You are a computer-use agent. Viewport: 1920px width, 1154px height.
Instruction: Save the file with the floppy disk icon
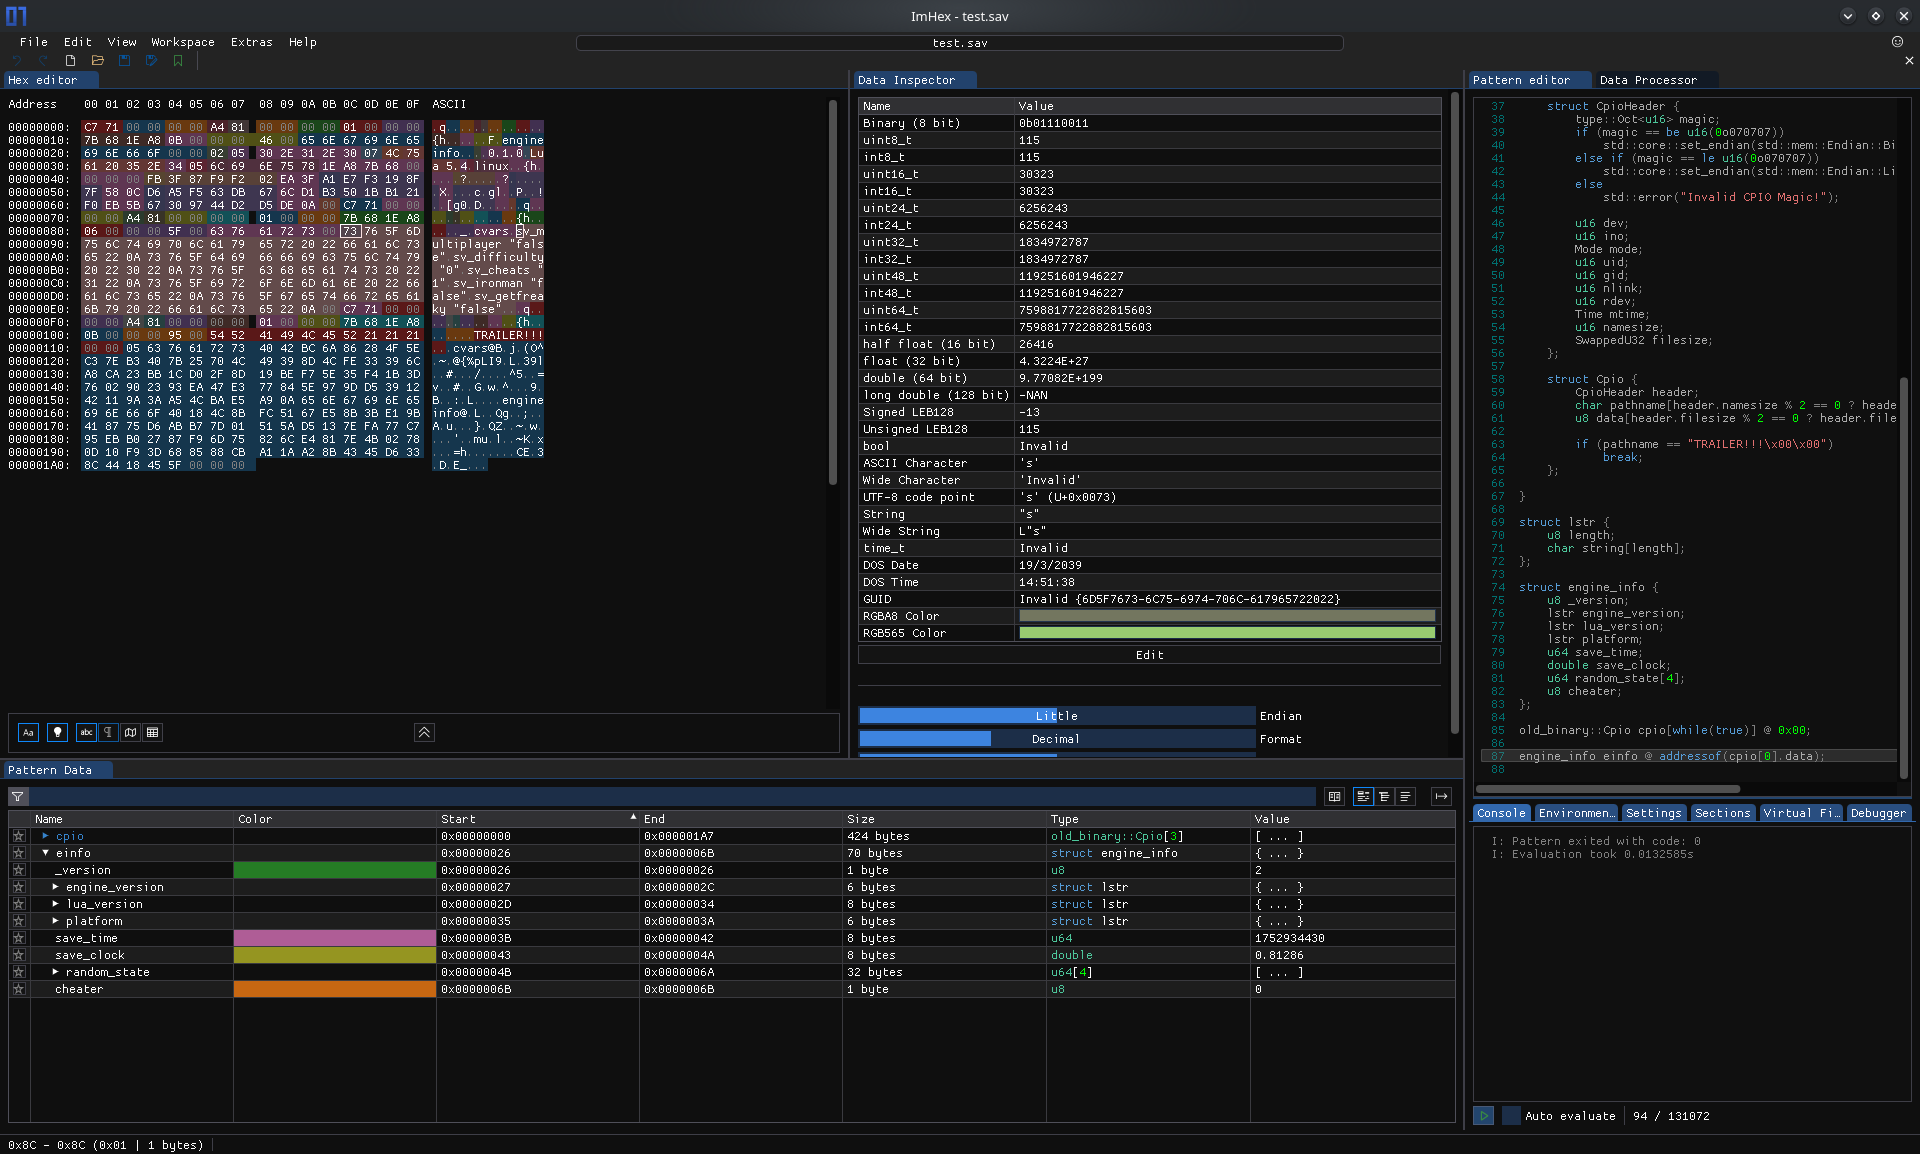125,61
